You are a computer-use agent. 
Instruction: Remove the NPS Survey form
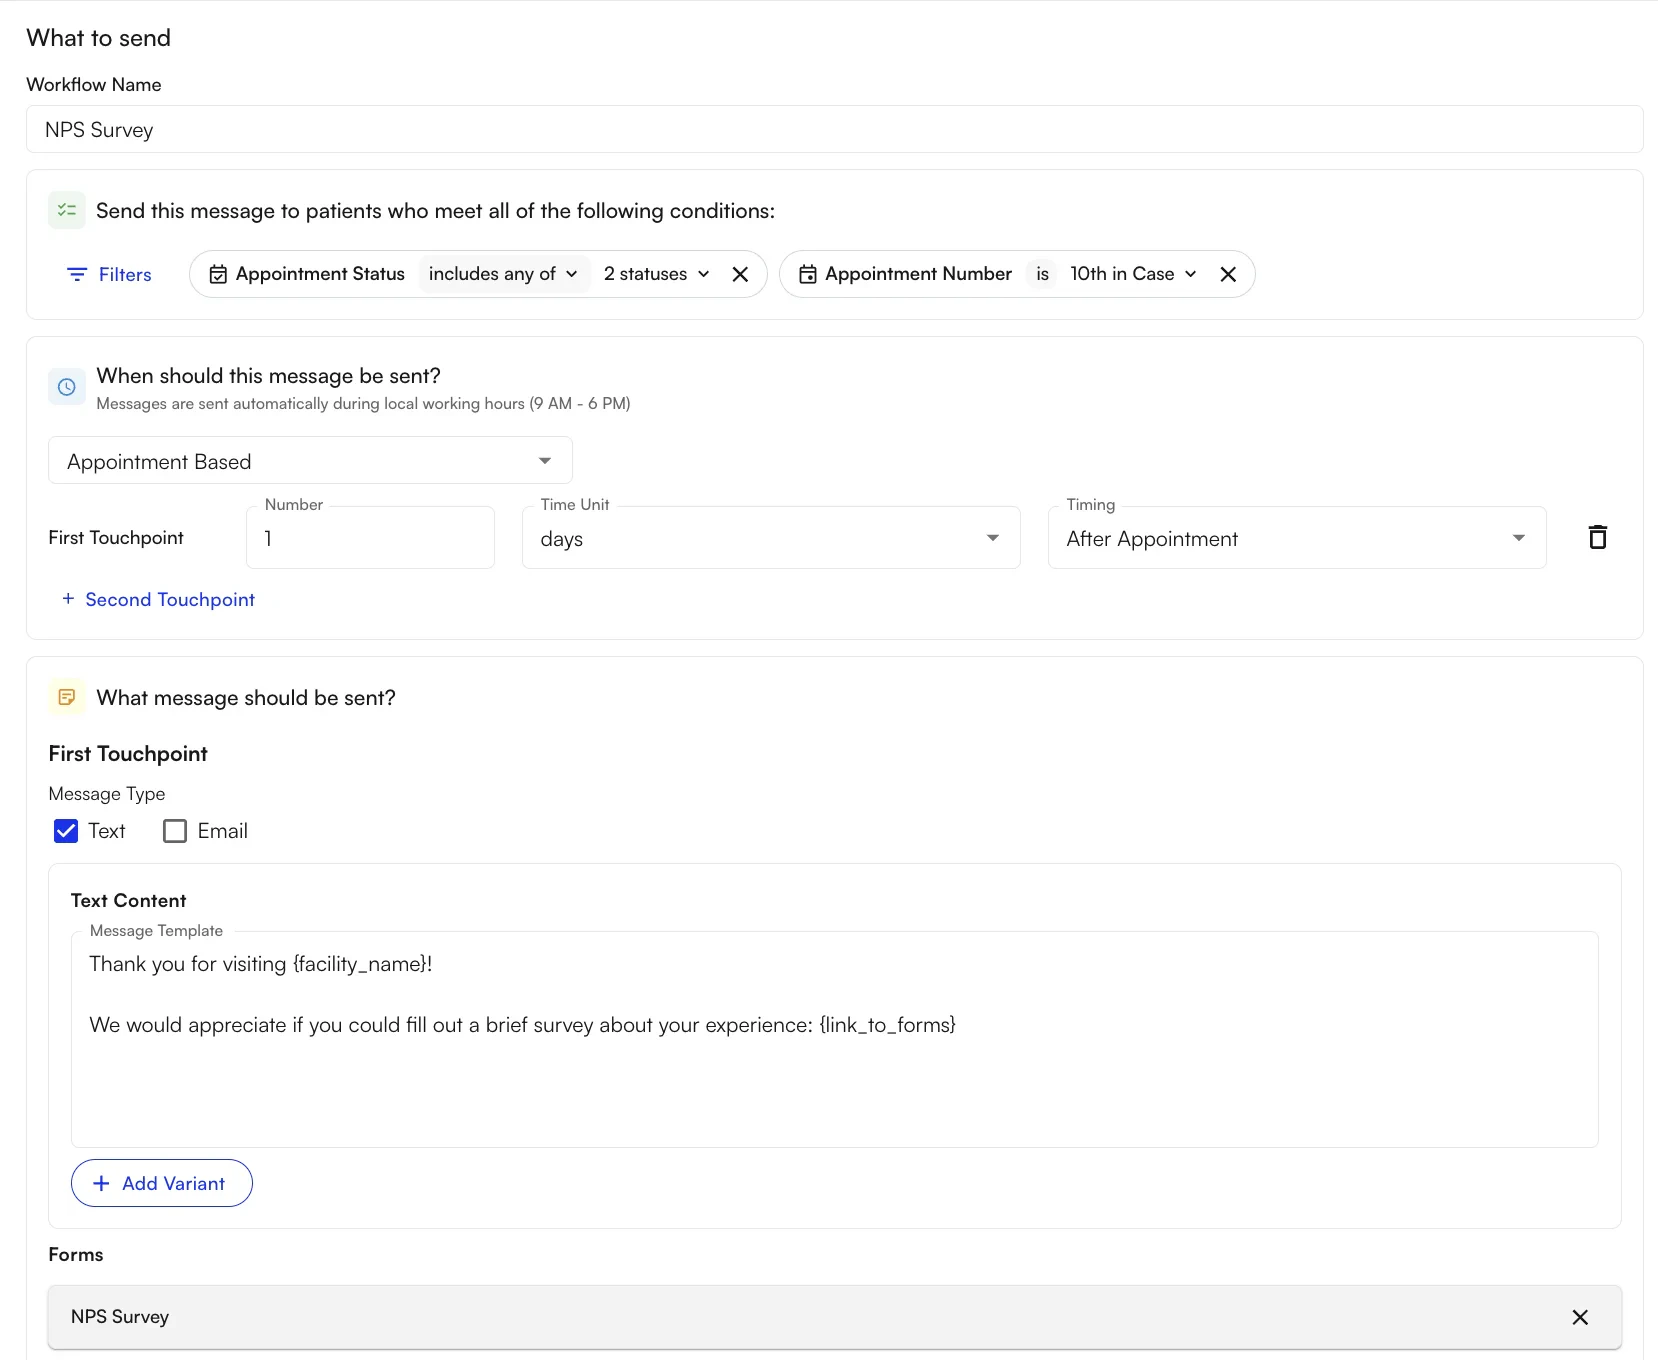1580,1317
